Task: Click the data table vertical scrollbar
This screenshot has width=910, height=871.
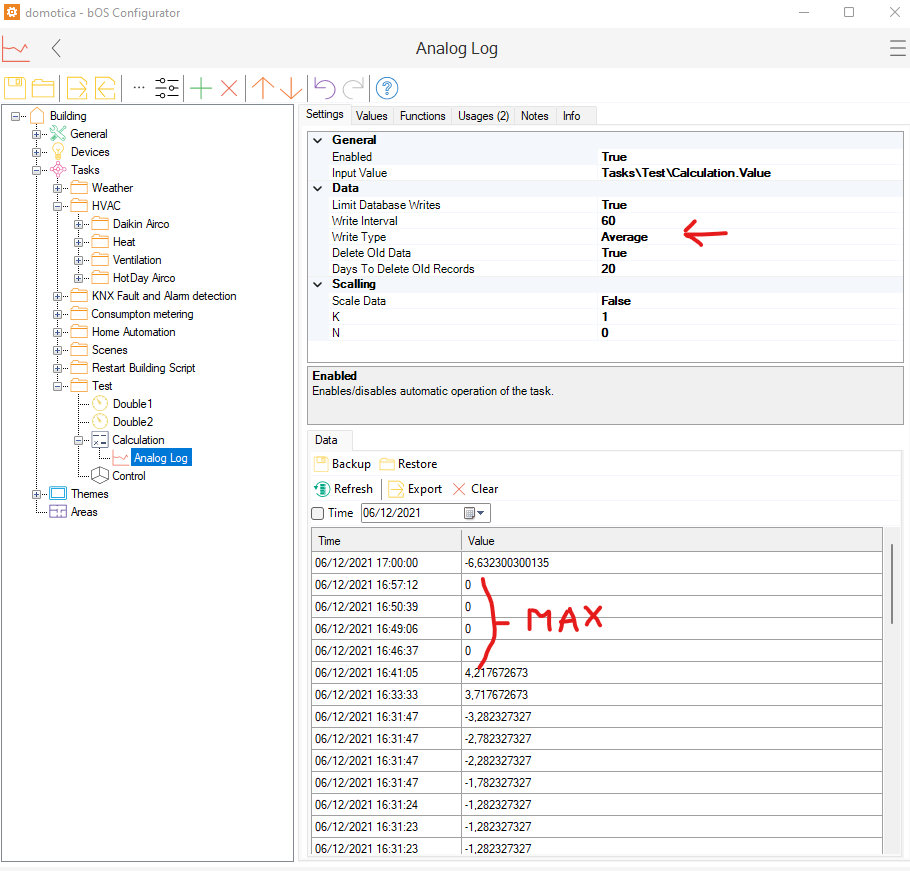Action: (x=892, y=584)
